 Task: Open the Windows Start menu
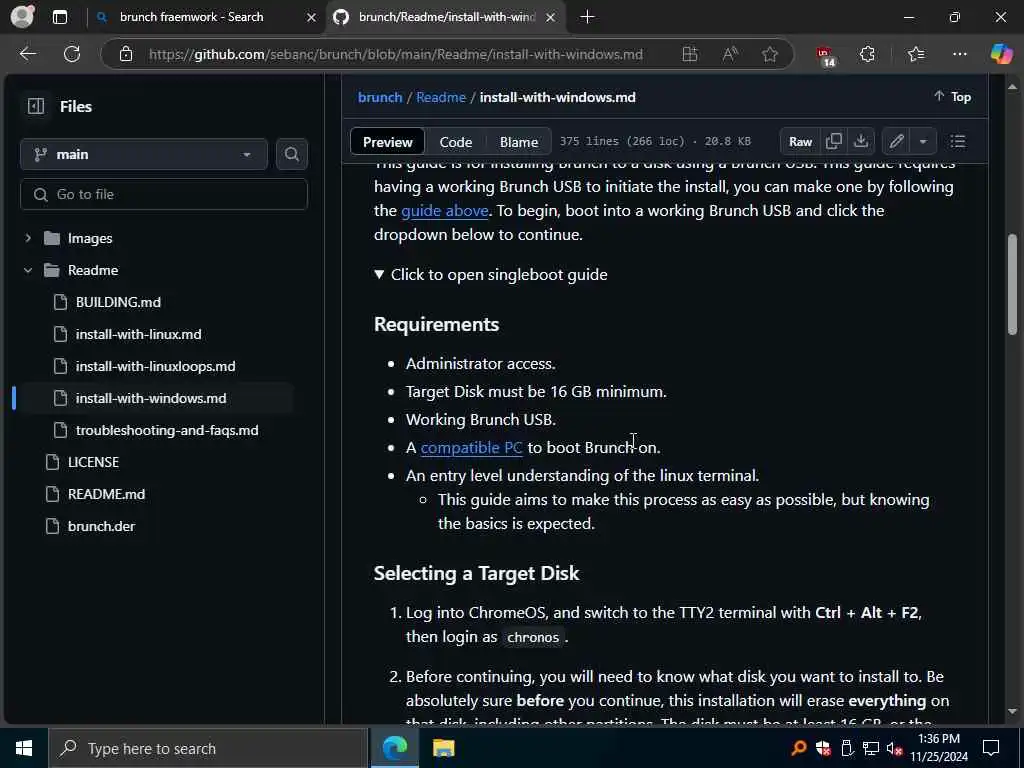pyautogui.click(x=24, y=748)
